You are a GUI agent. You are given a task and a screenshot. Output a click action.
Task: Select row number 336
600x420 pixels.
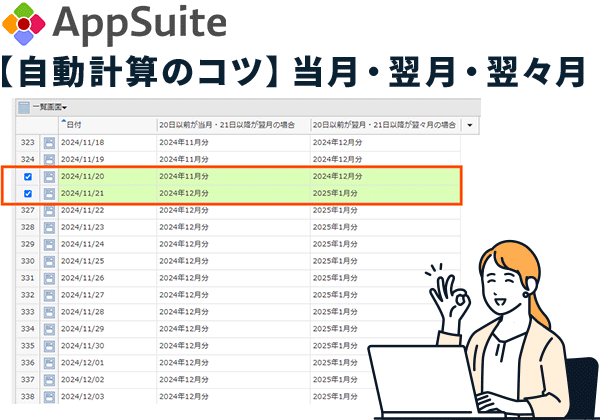coord(27,362)
